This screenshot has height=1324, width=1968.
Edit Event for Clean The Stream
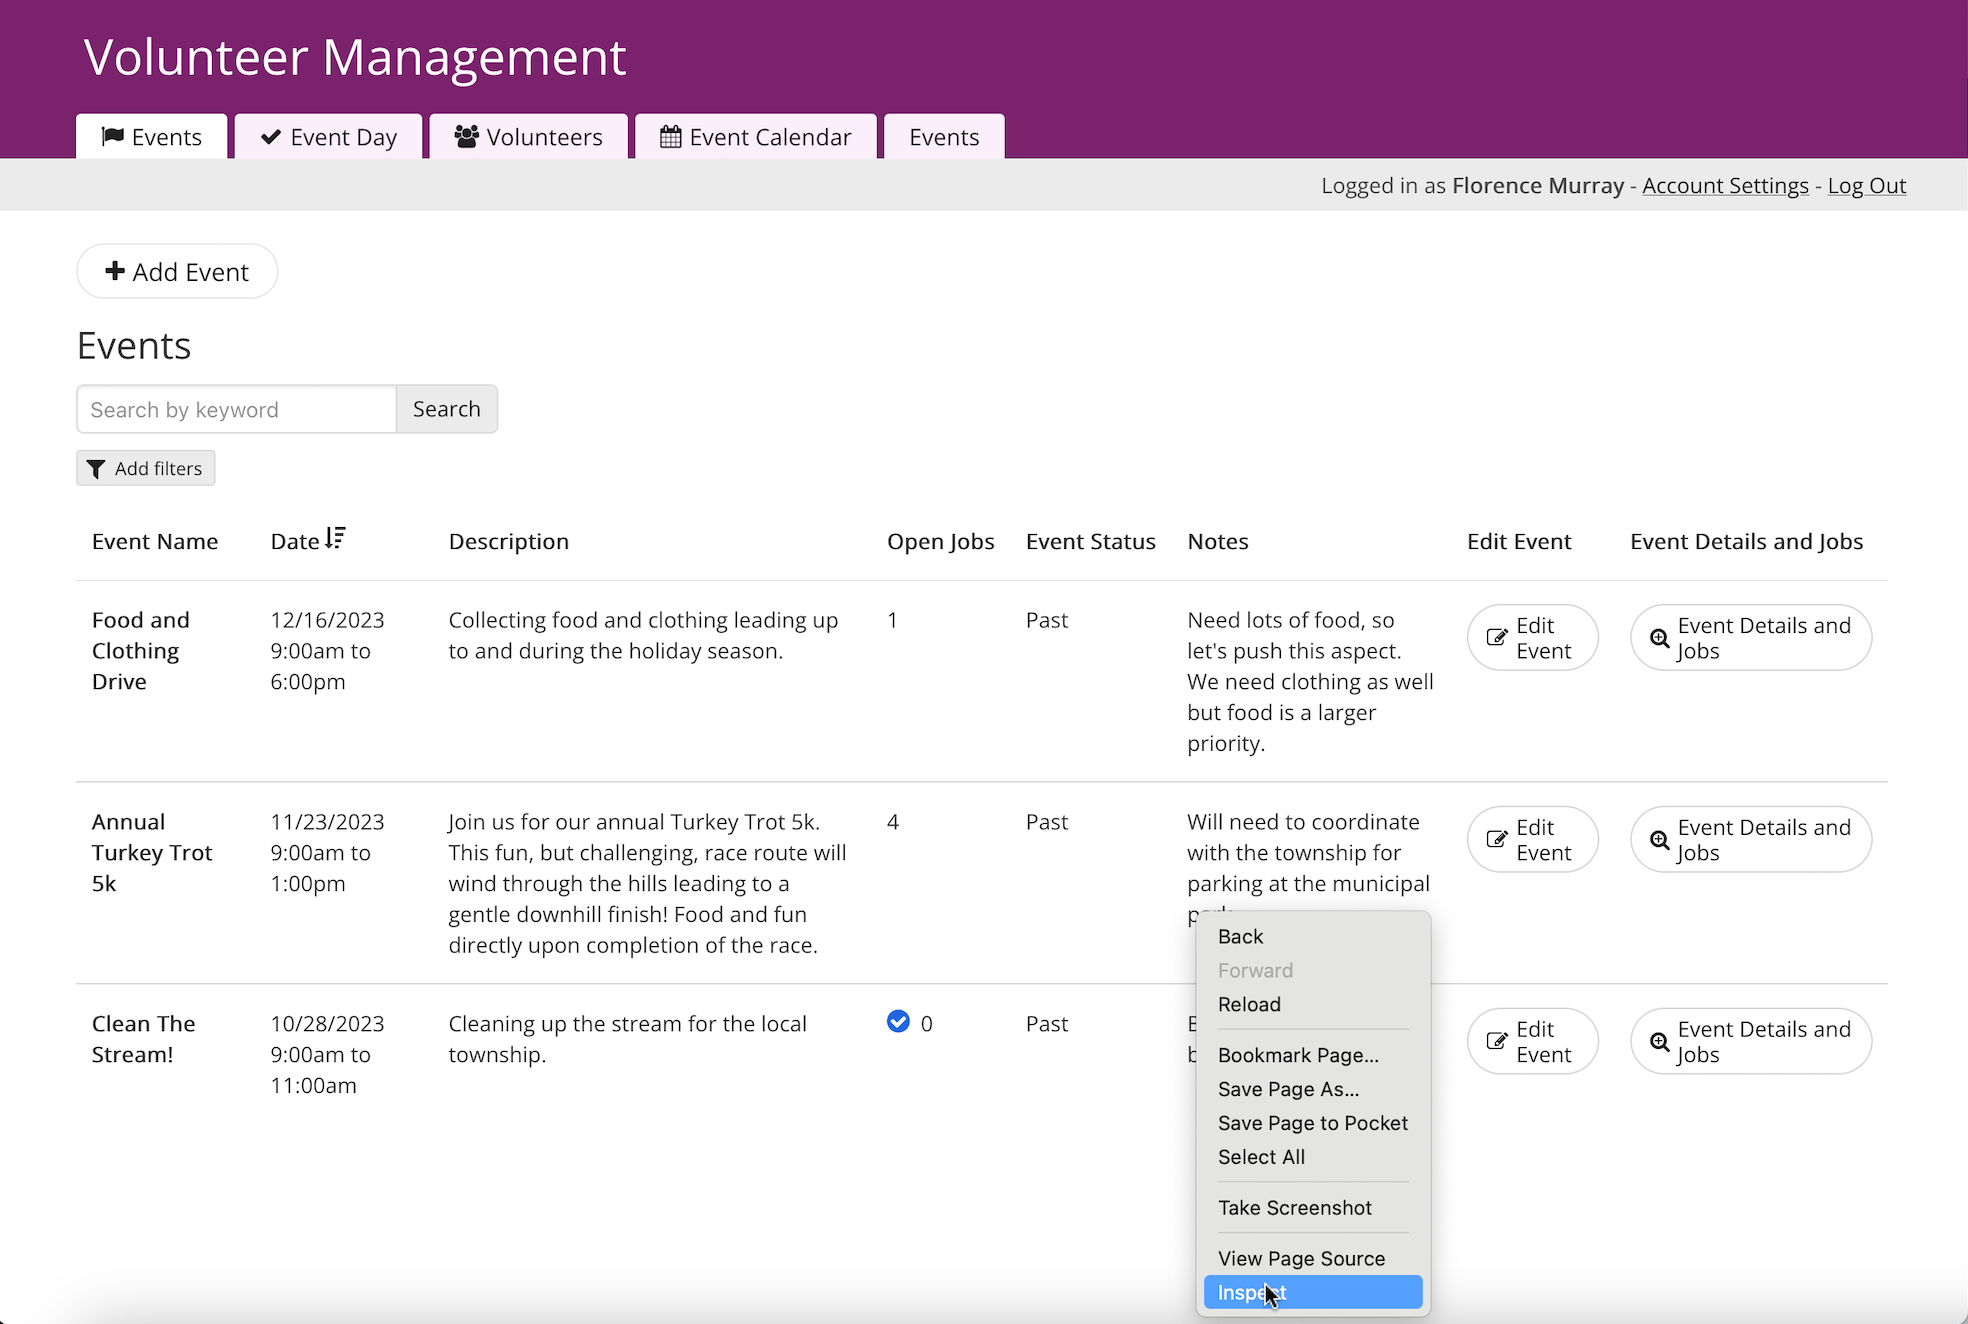[x=1532, y=1041]
